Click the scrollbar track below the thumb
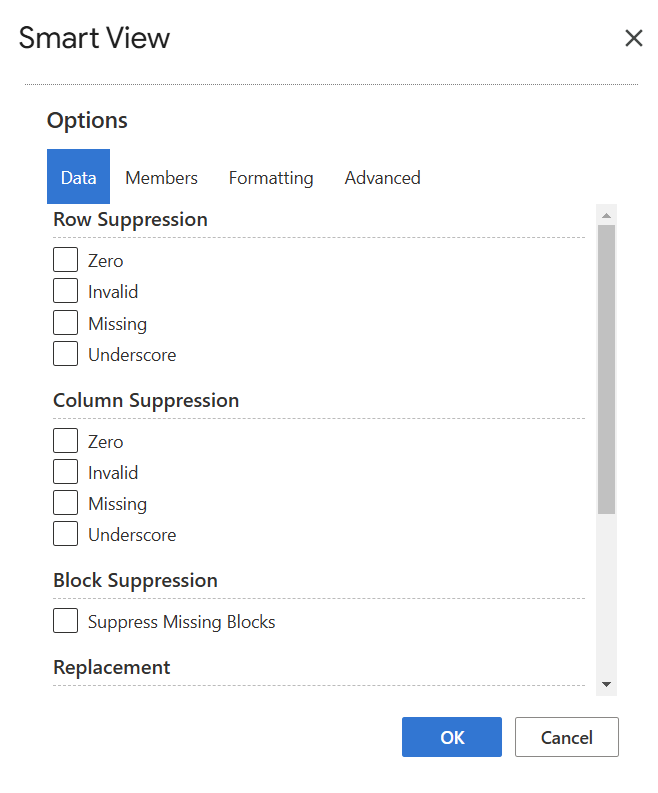 pos(606,594)
